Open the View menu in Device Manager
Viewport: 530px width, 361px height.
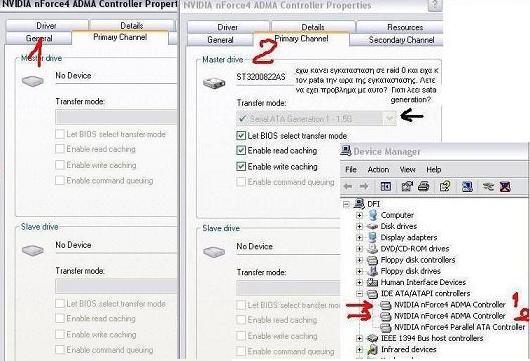coord(408,169)
